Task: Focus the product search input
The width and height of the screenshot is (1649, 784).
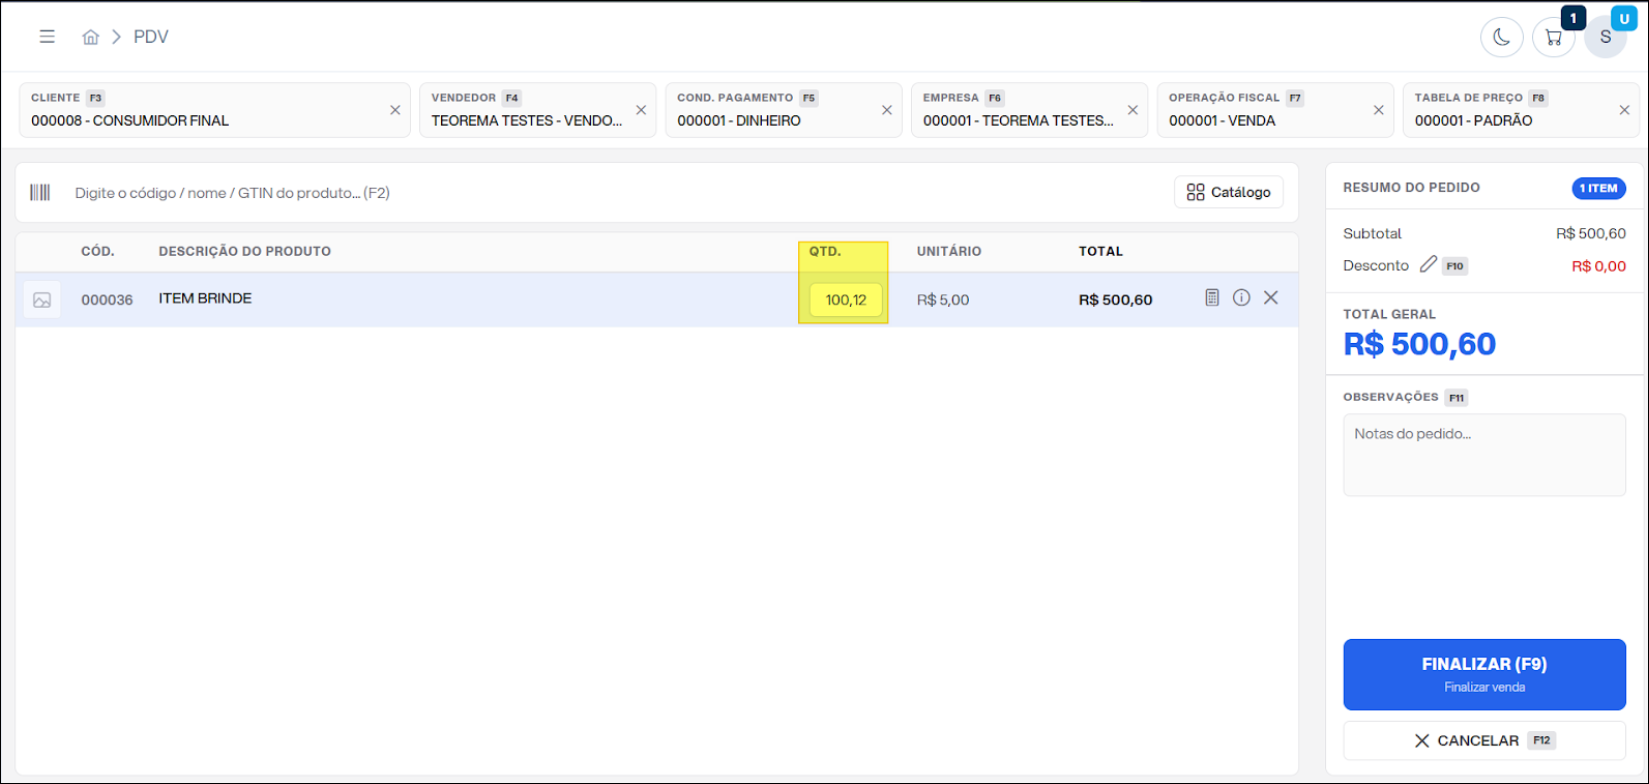Action: coord(615,193)
